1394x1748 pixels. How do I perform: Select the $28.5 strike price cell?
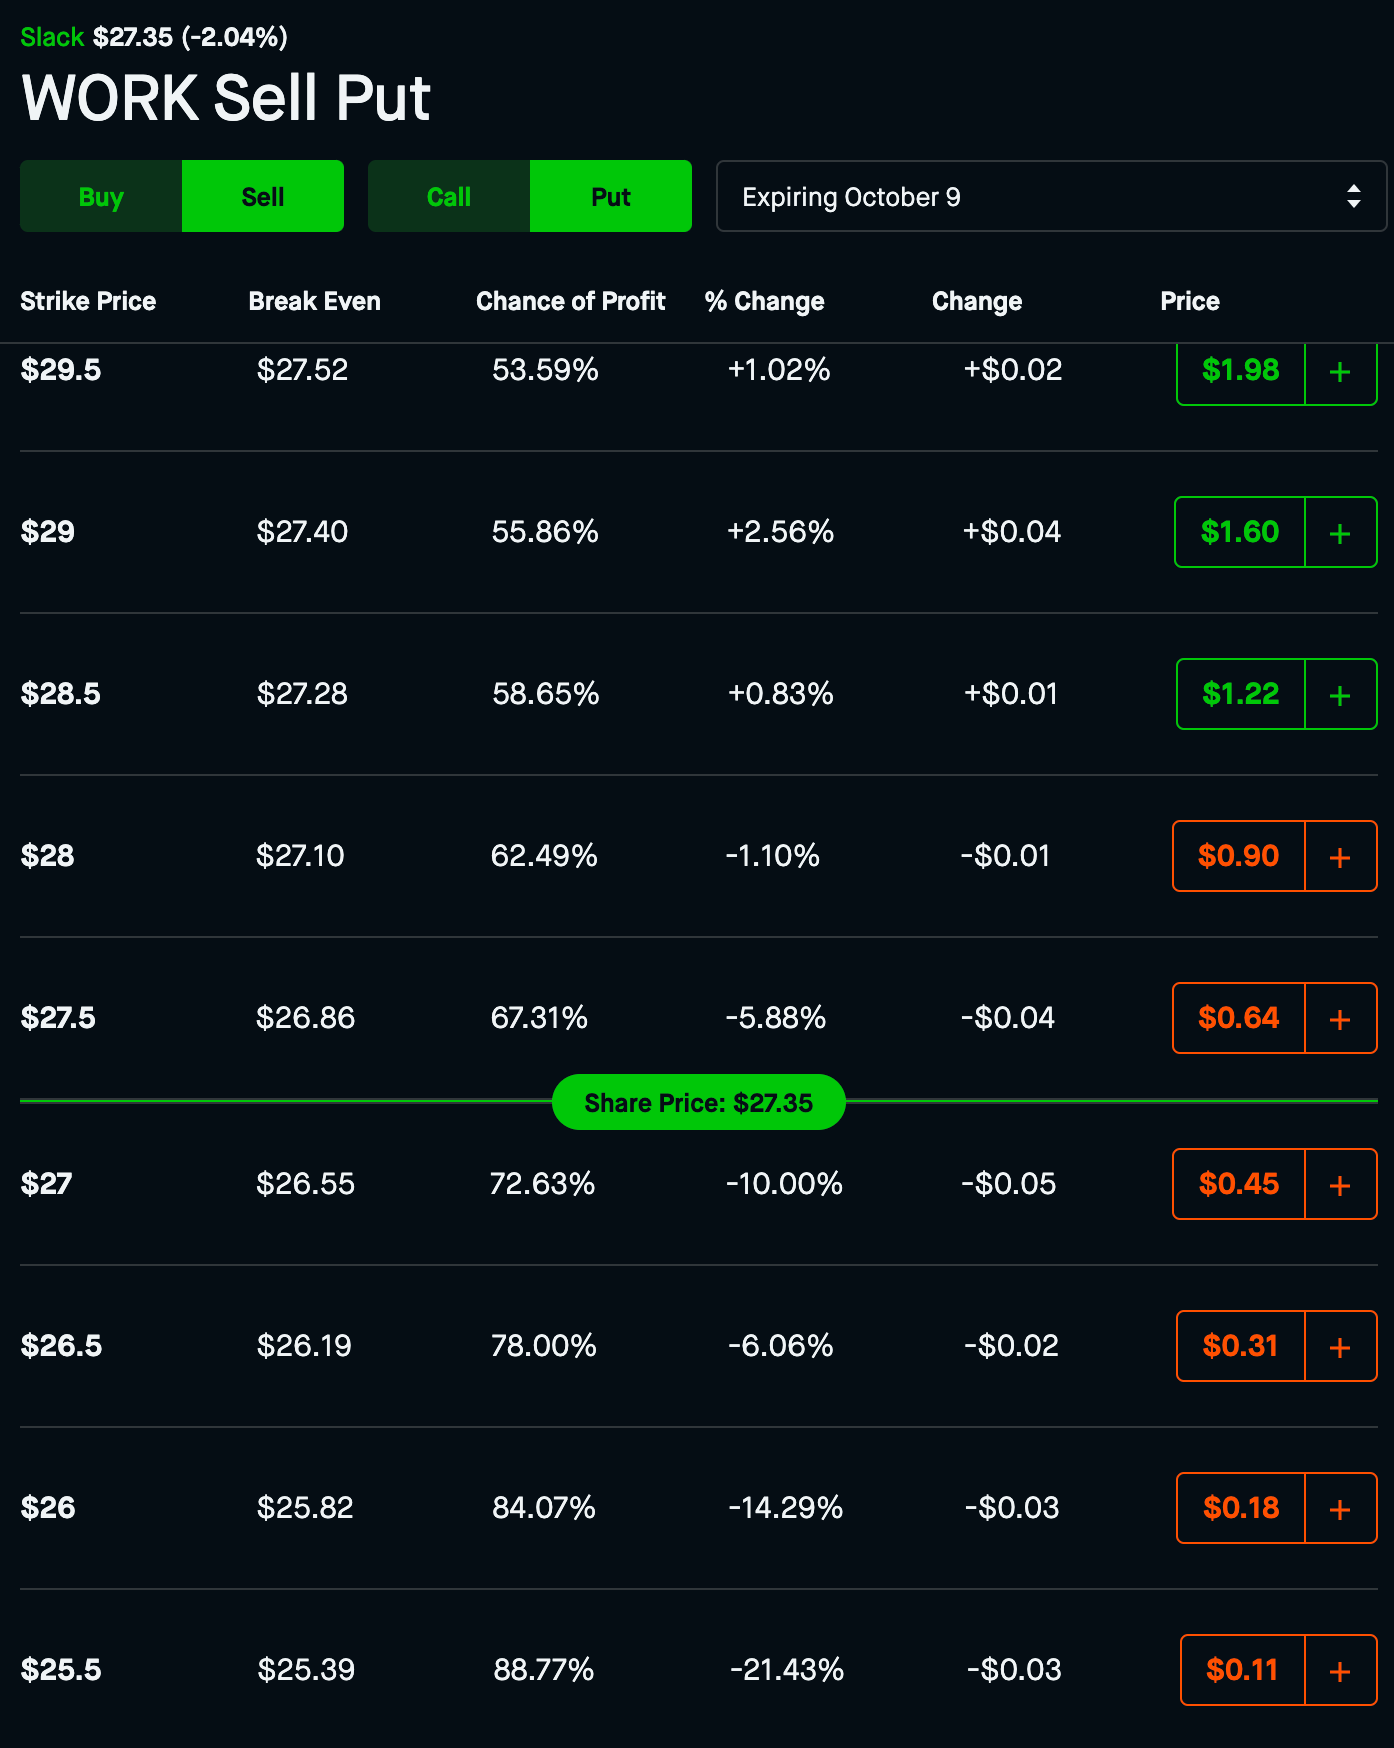(x=61, y=694)
